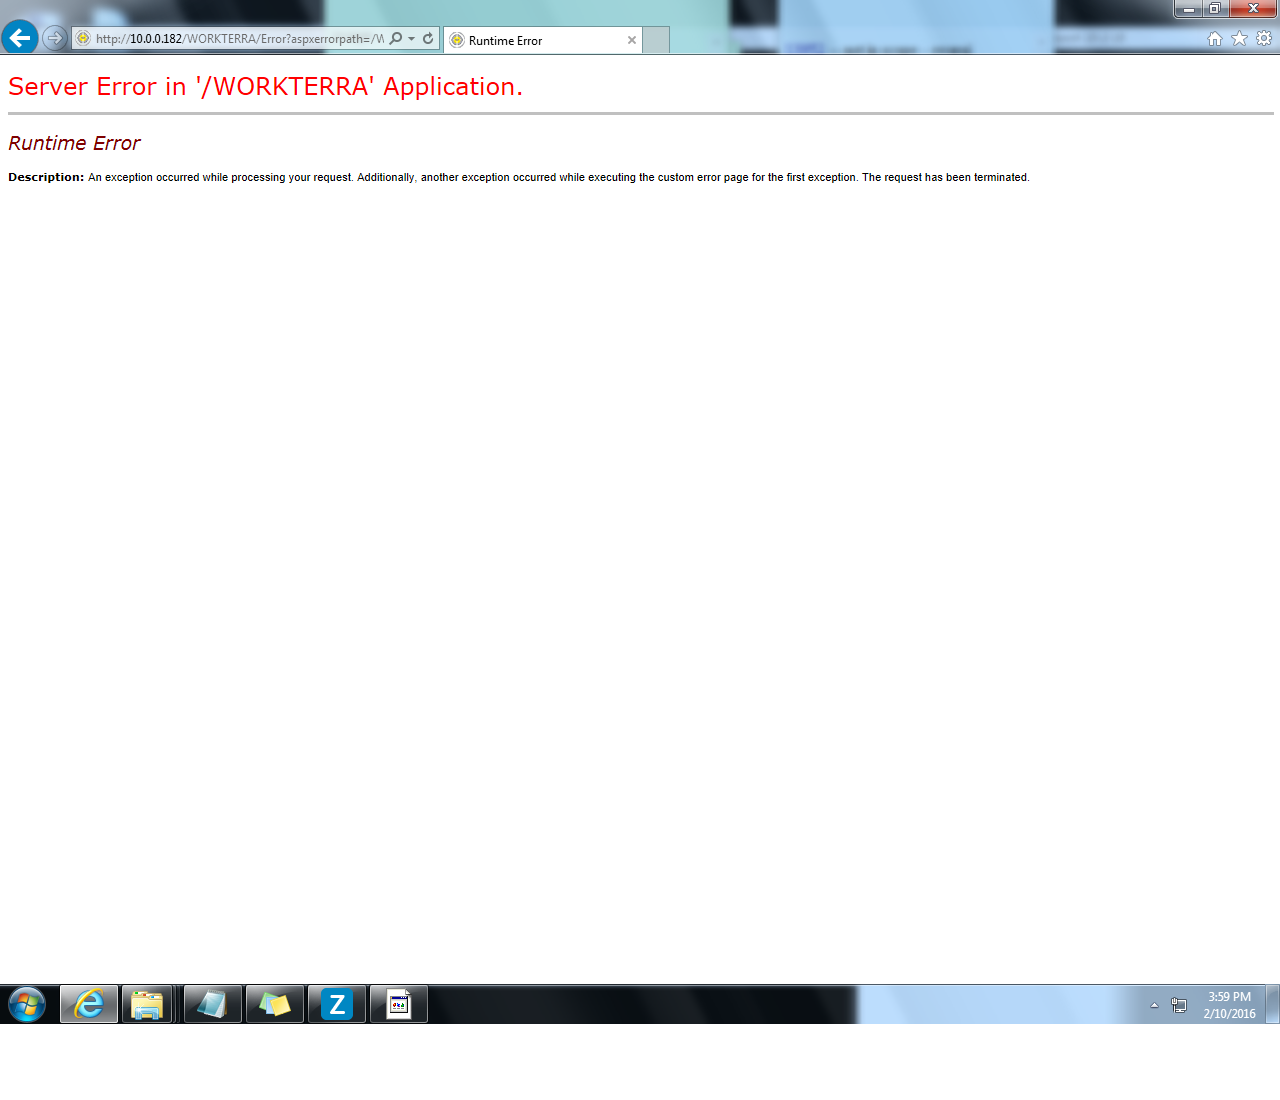
Task: Open the Tools gear menu
Action: click(1264, 38)
